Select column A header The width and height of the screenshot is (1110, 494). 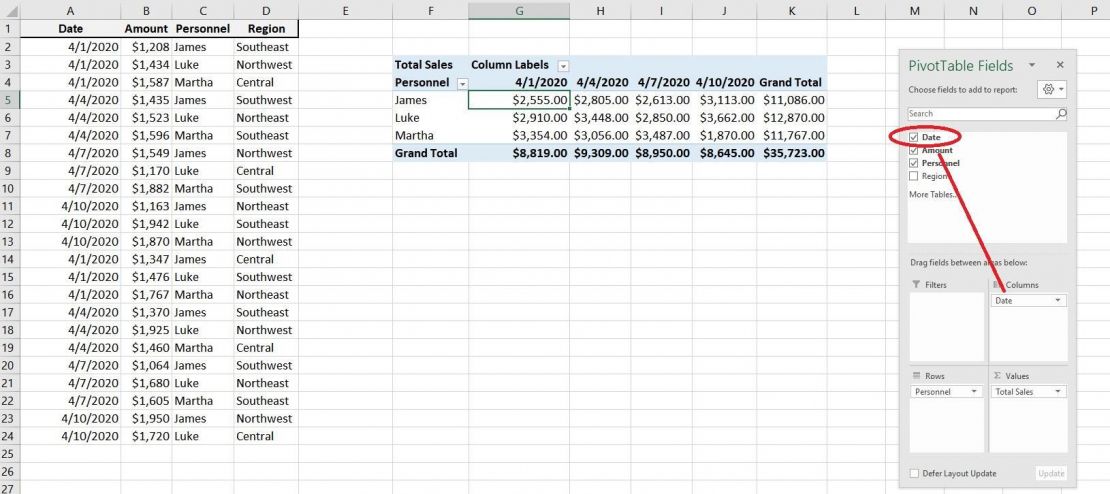click(70, 11)
